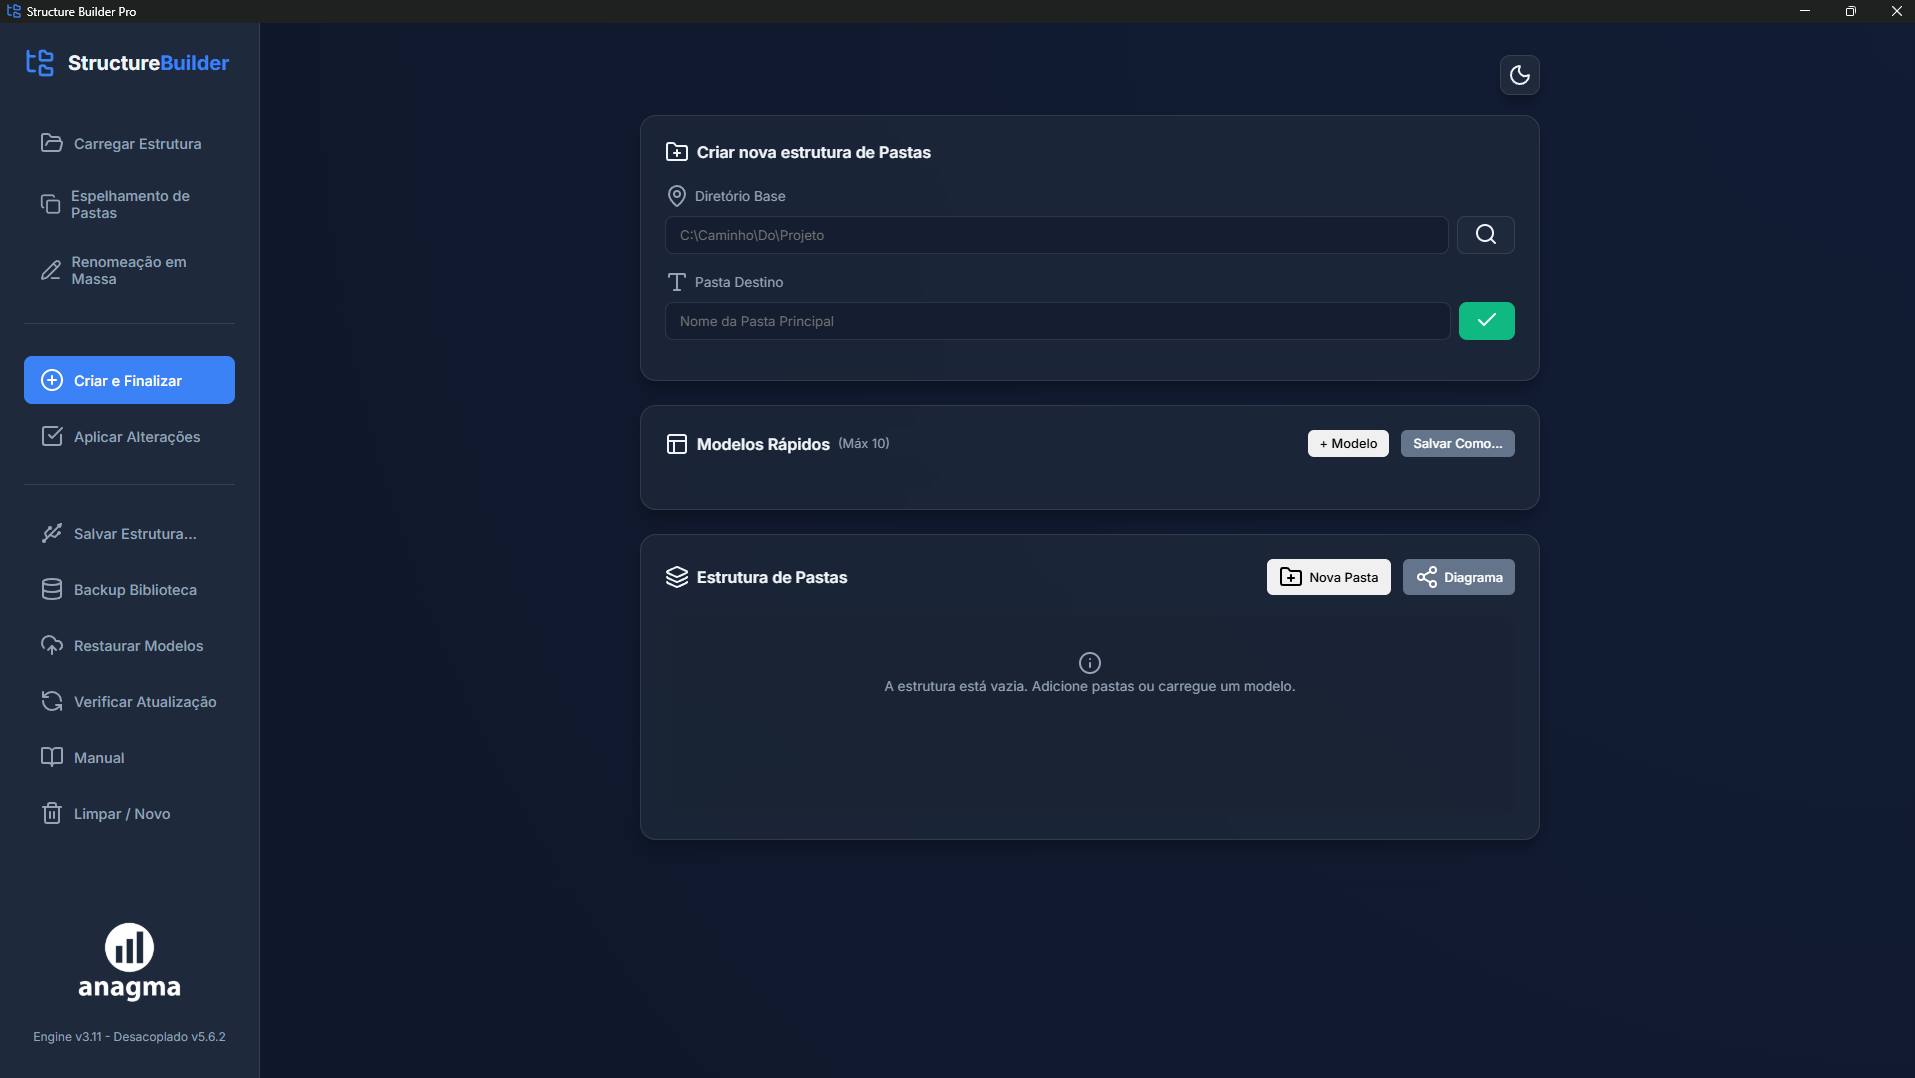Screen dimensions: 1915x1078
Task: Click the Nova Pasta button
Action: [1328, 577]
